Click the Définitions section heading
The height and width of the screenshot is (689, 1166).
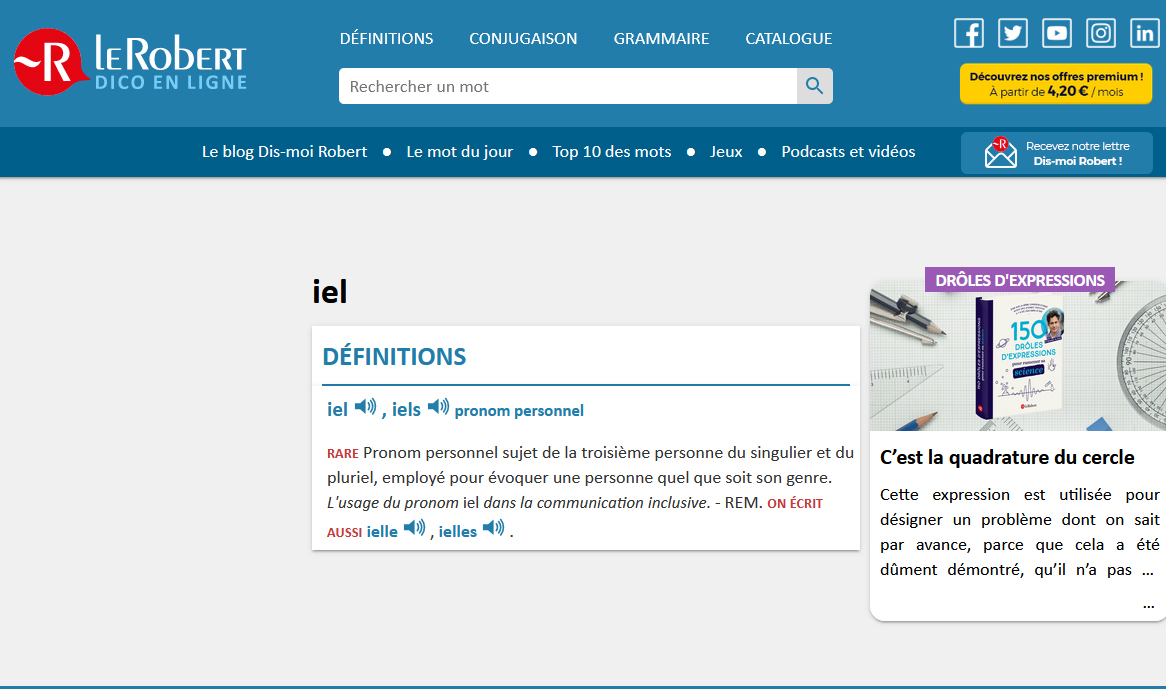(x=394, y=357)
